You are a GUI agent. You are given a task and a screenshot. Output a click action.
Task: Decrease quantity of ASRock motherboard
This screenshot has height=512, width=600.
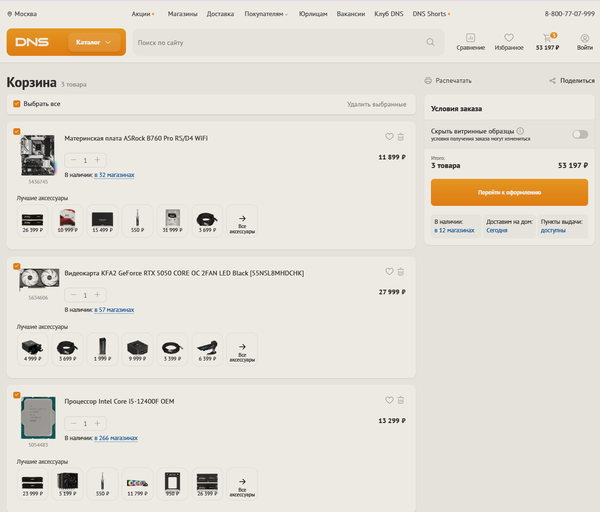(x=73, y=160)
